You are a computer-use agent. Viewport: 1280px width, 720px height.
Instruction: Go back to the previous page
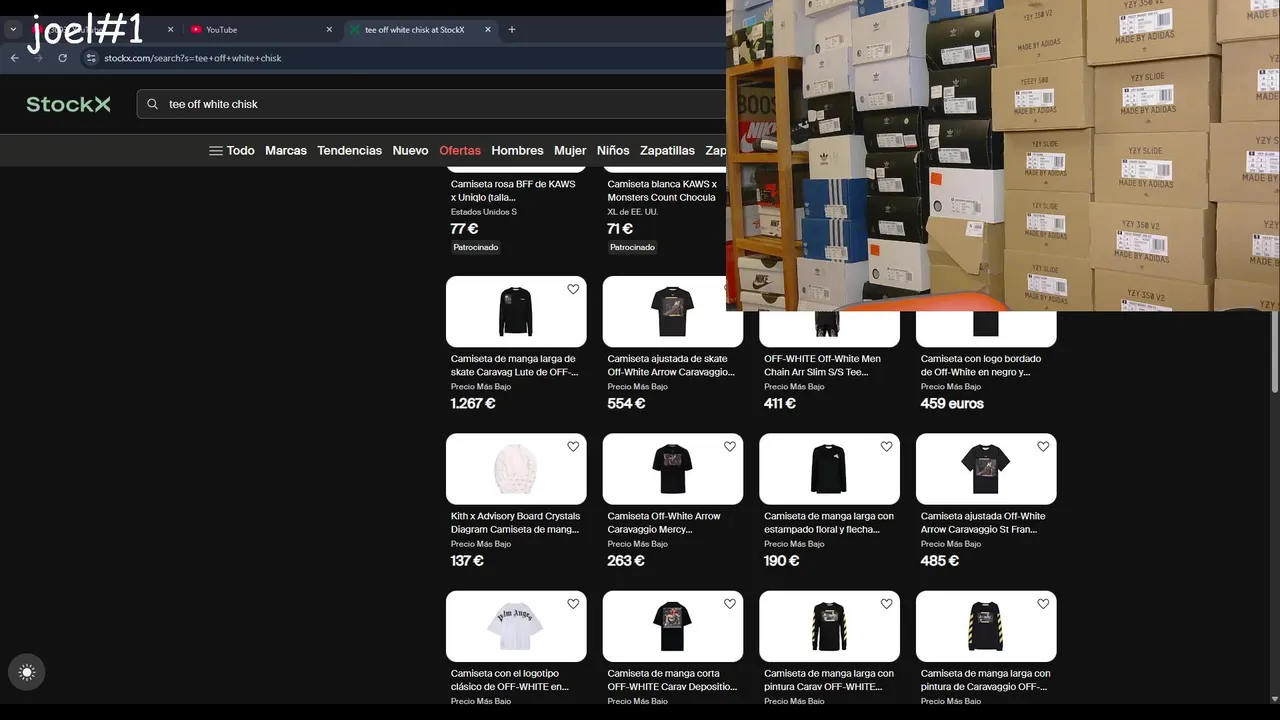[15, 58]
